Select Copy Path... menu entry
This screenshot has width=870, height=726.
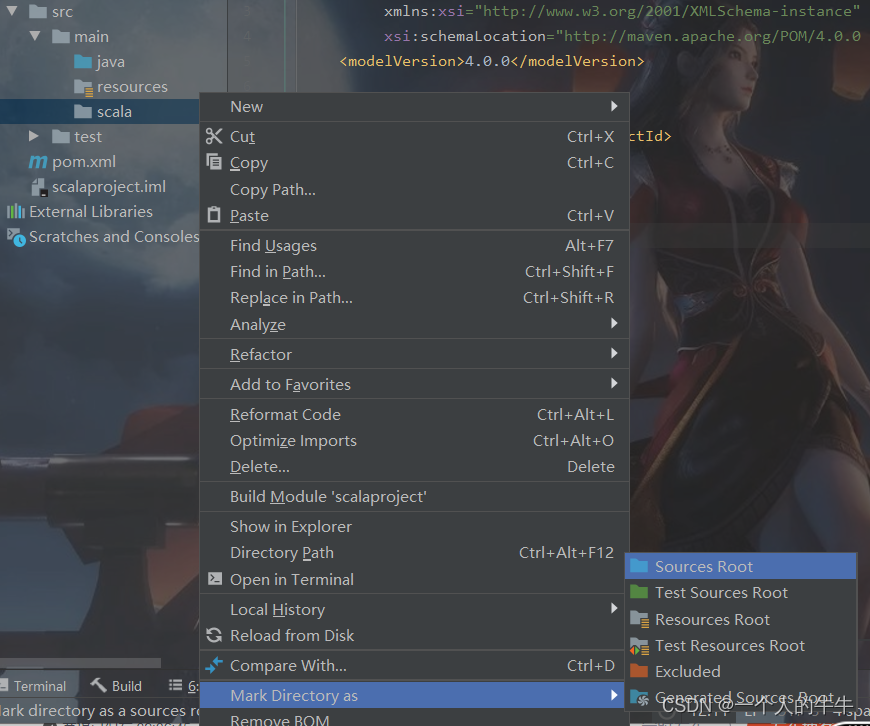[x=414, y=190]
